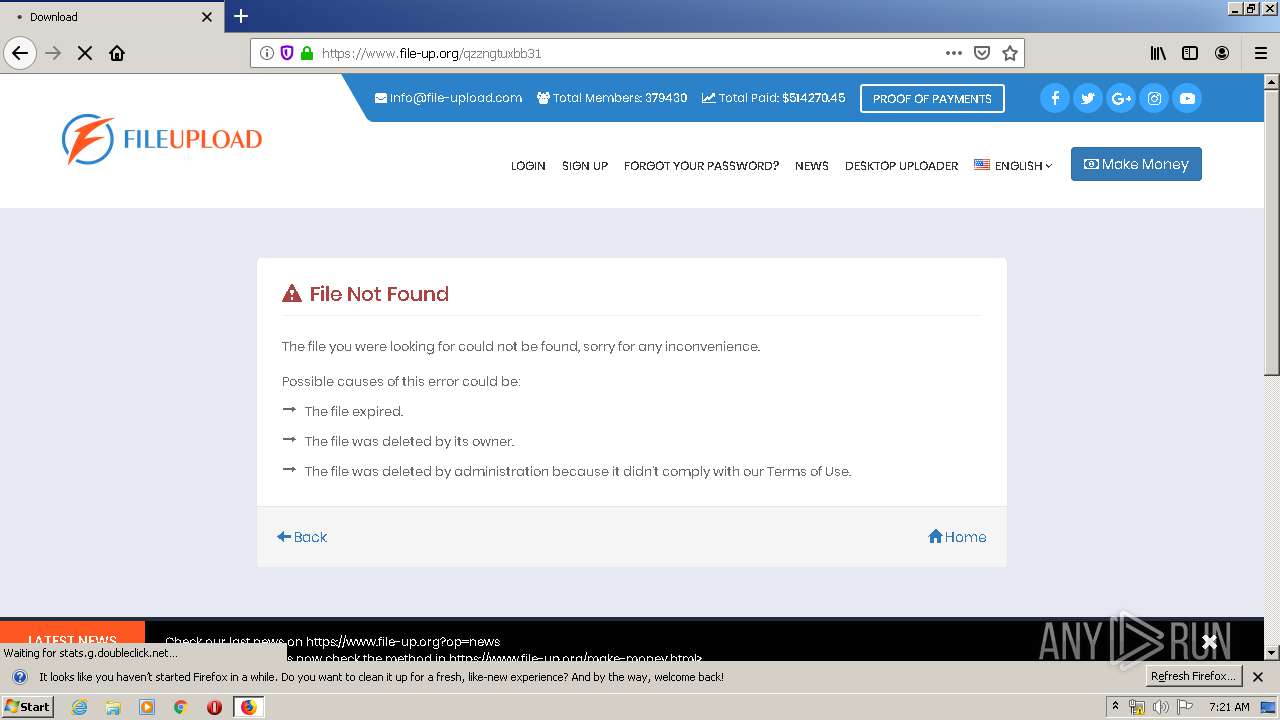Open the NEWS menu item
Viewport: 1280px width, 720px height.
coord(812,166)
